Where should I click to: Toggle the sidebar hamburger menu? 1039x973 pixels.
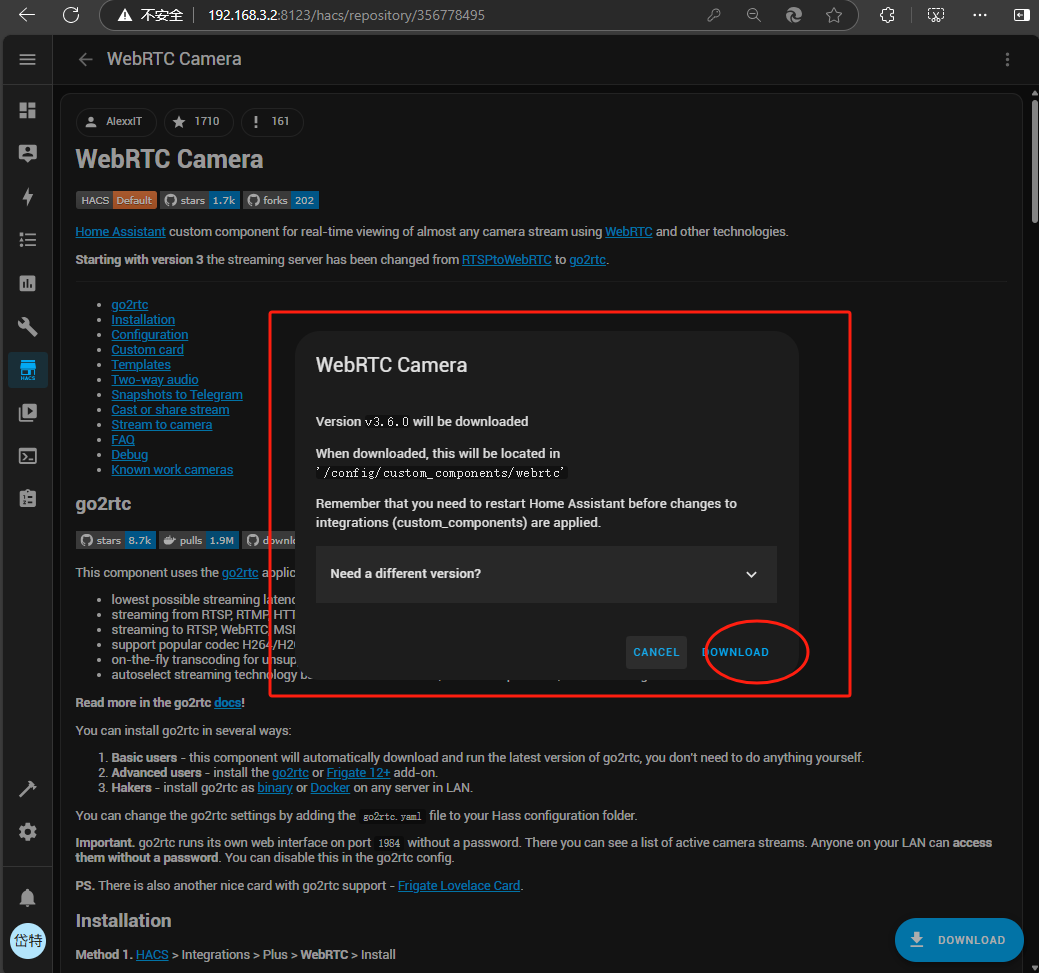(x=28, y=59)
